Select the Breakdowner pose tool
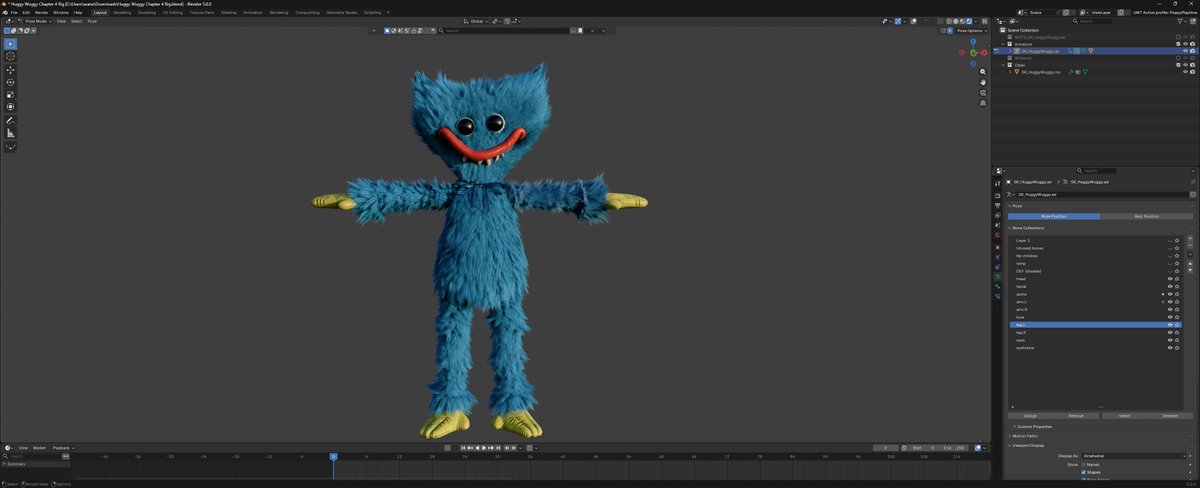The height and width of the screenshot is (488, 1200). (x=11, y=147)
